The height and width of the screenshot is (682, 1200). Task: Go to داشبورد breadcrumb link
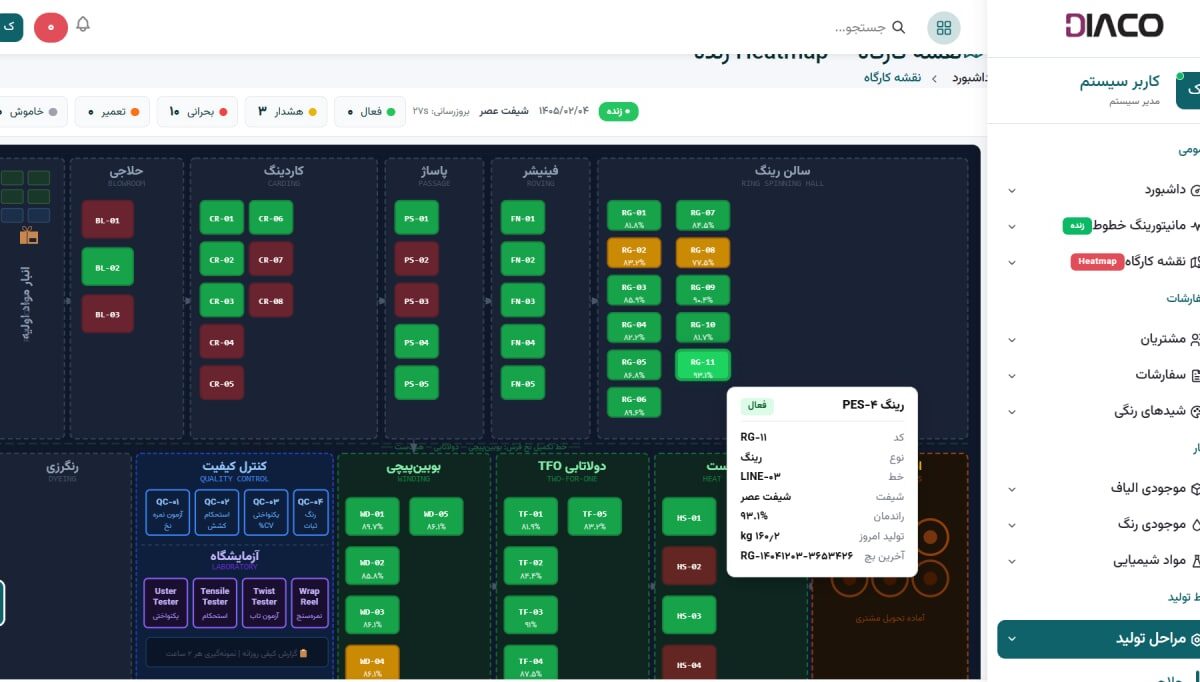[970, 77]
